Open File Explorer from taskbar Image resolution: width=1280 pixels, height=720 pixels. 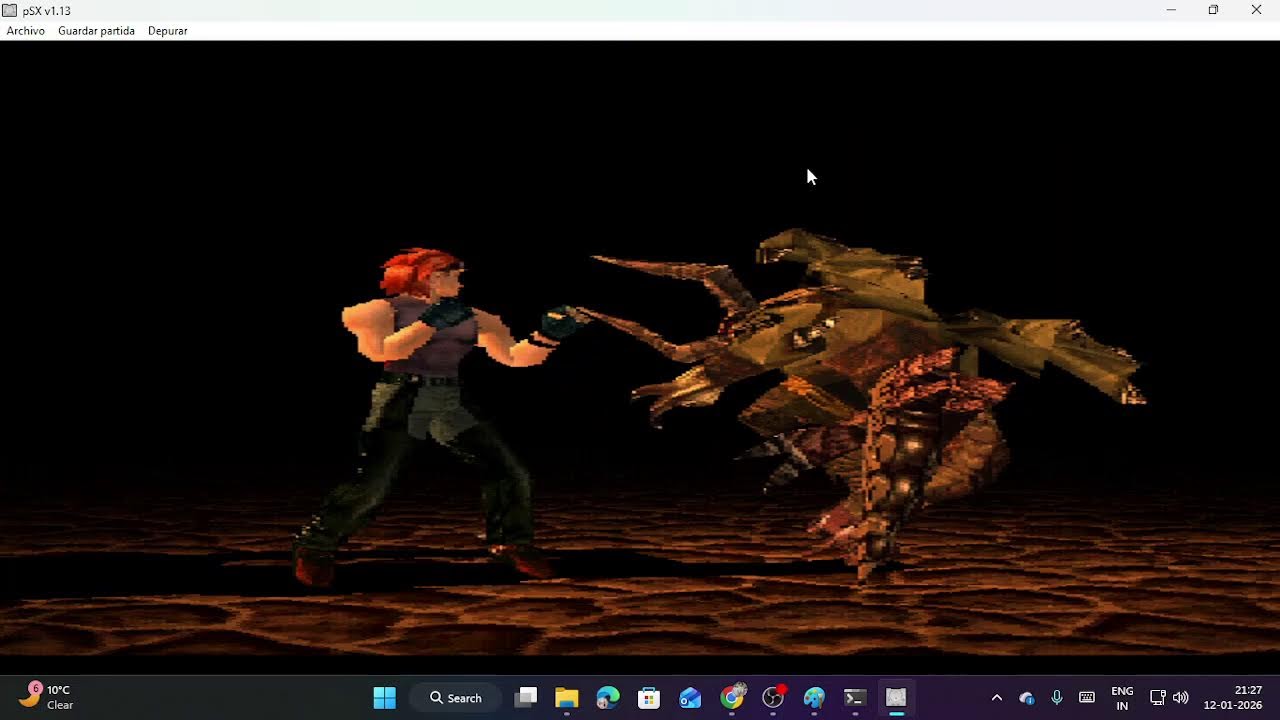pyautogui.click(x=567, y=698)
